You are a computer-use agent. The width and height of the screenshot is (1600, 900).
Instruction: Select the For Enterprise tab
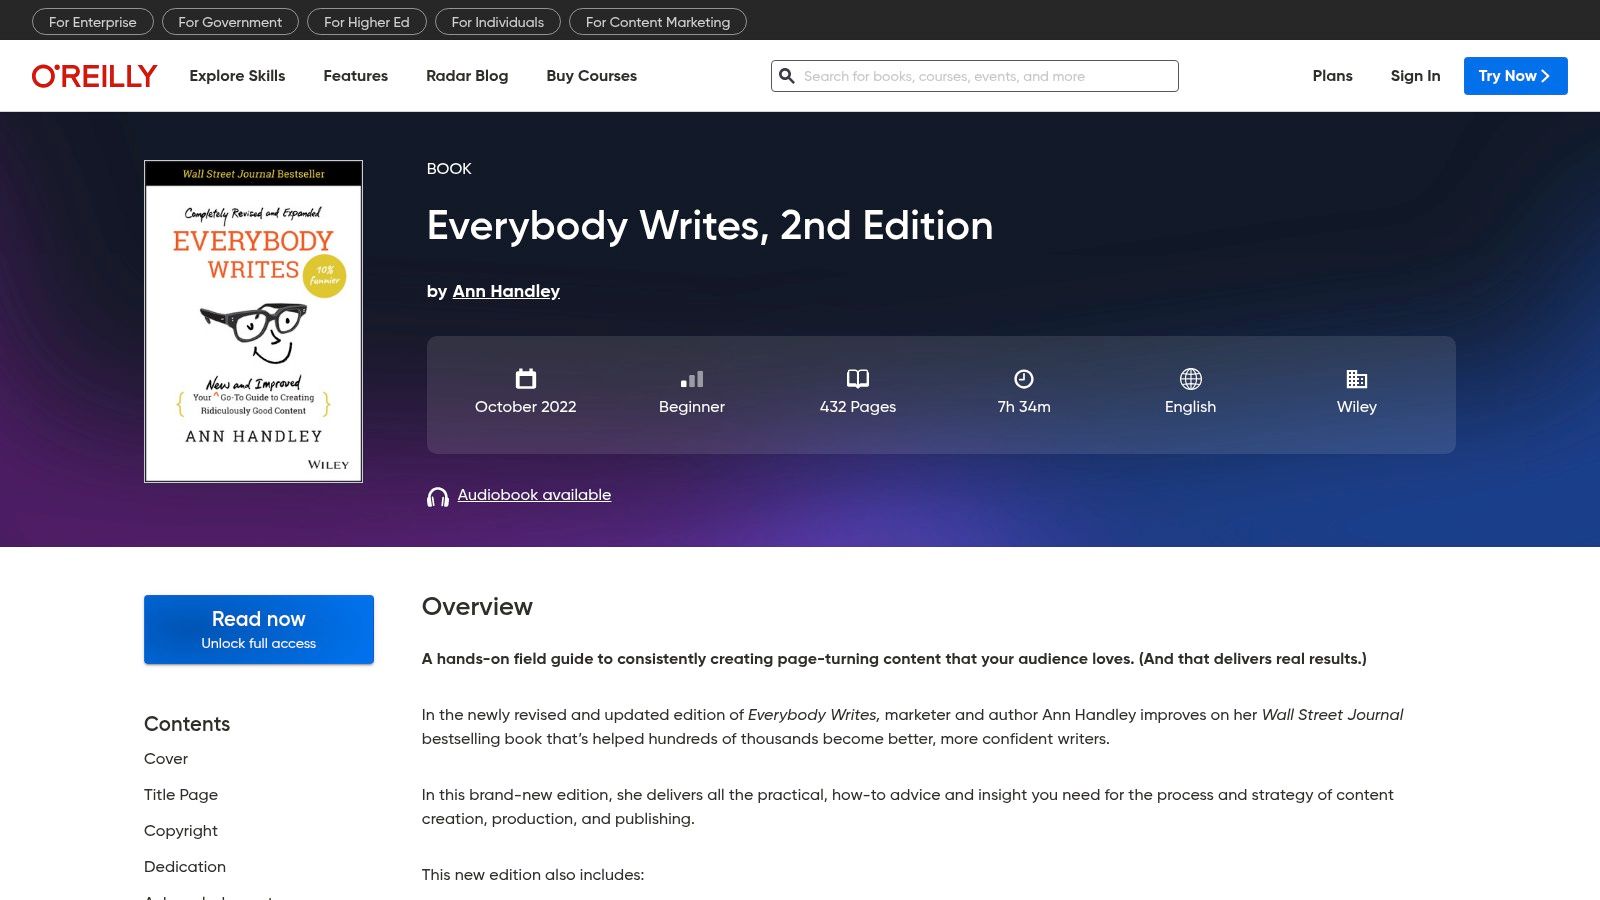93,22
